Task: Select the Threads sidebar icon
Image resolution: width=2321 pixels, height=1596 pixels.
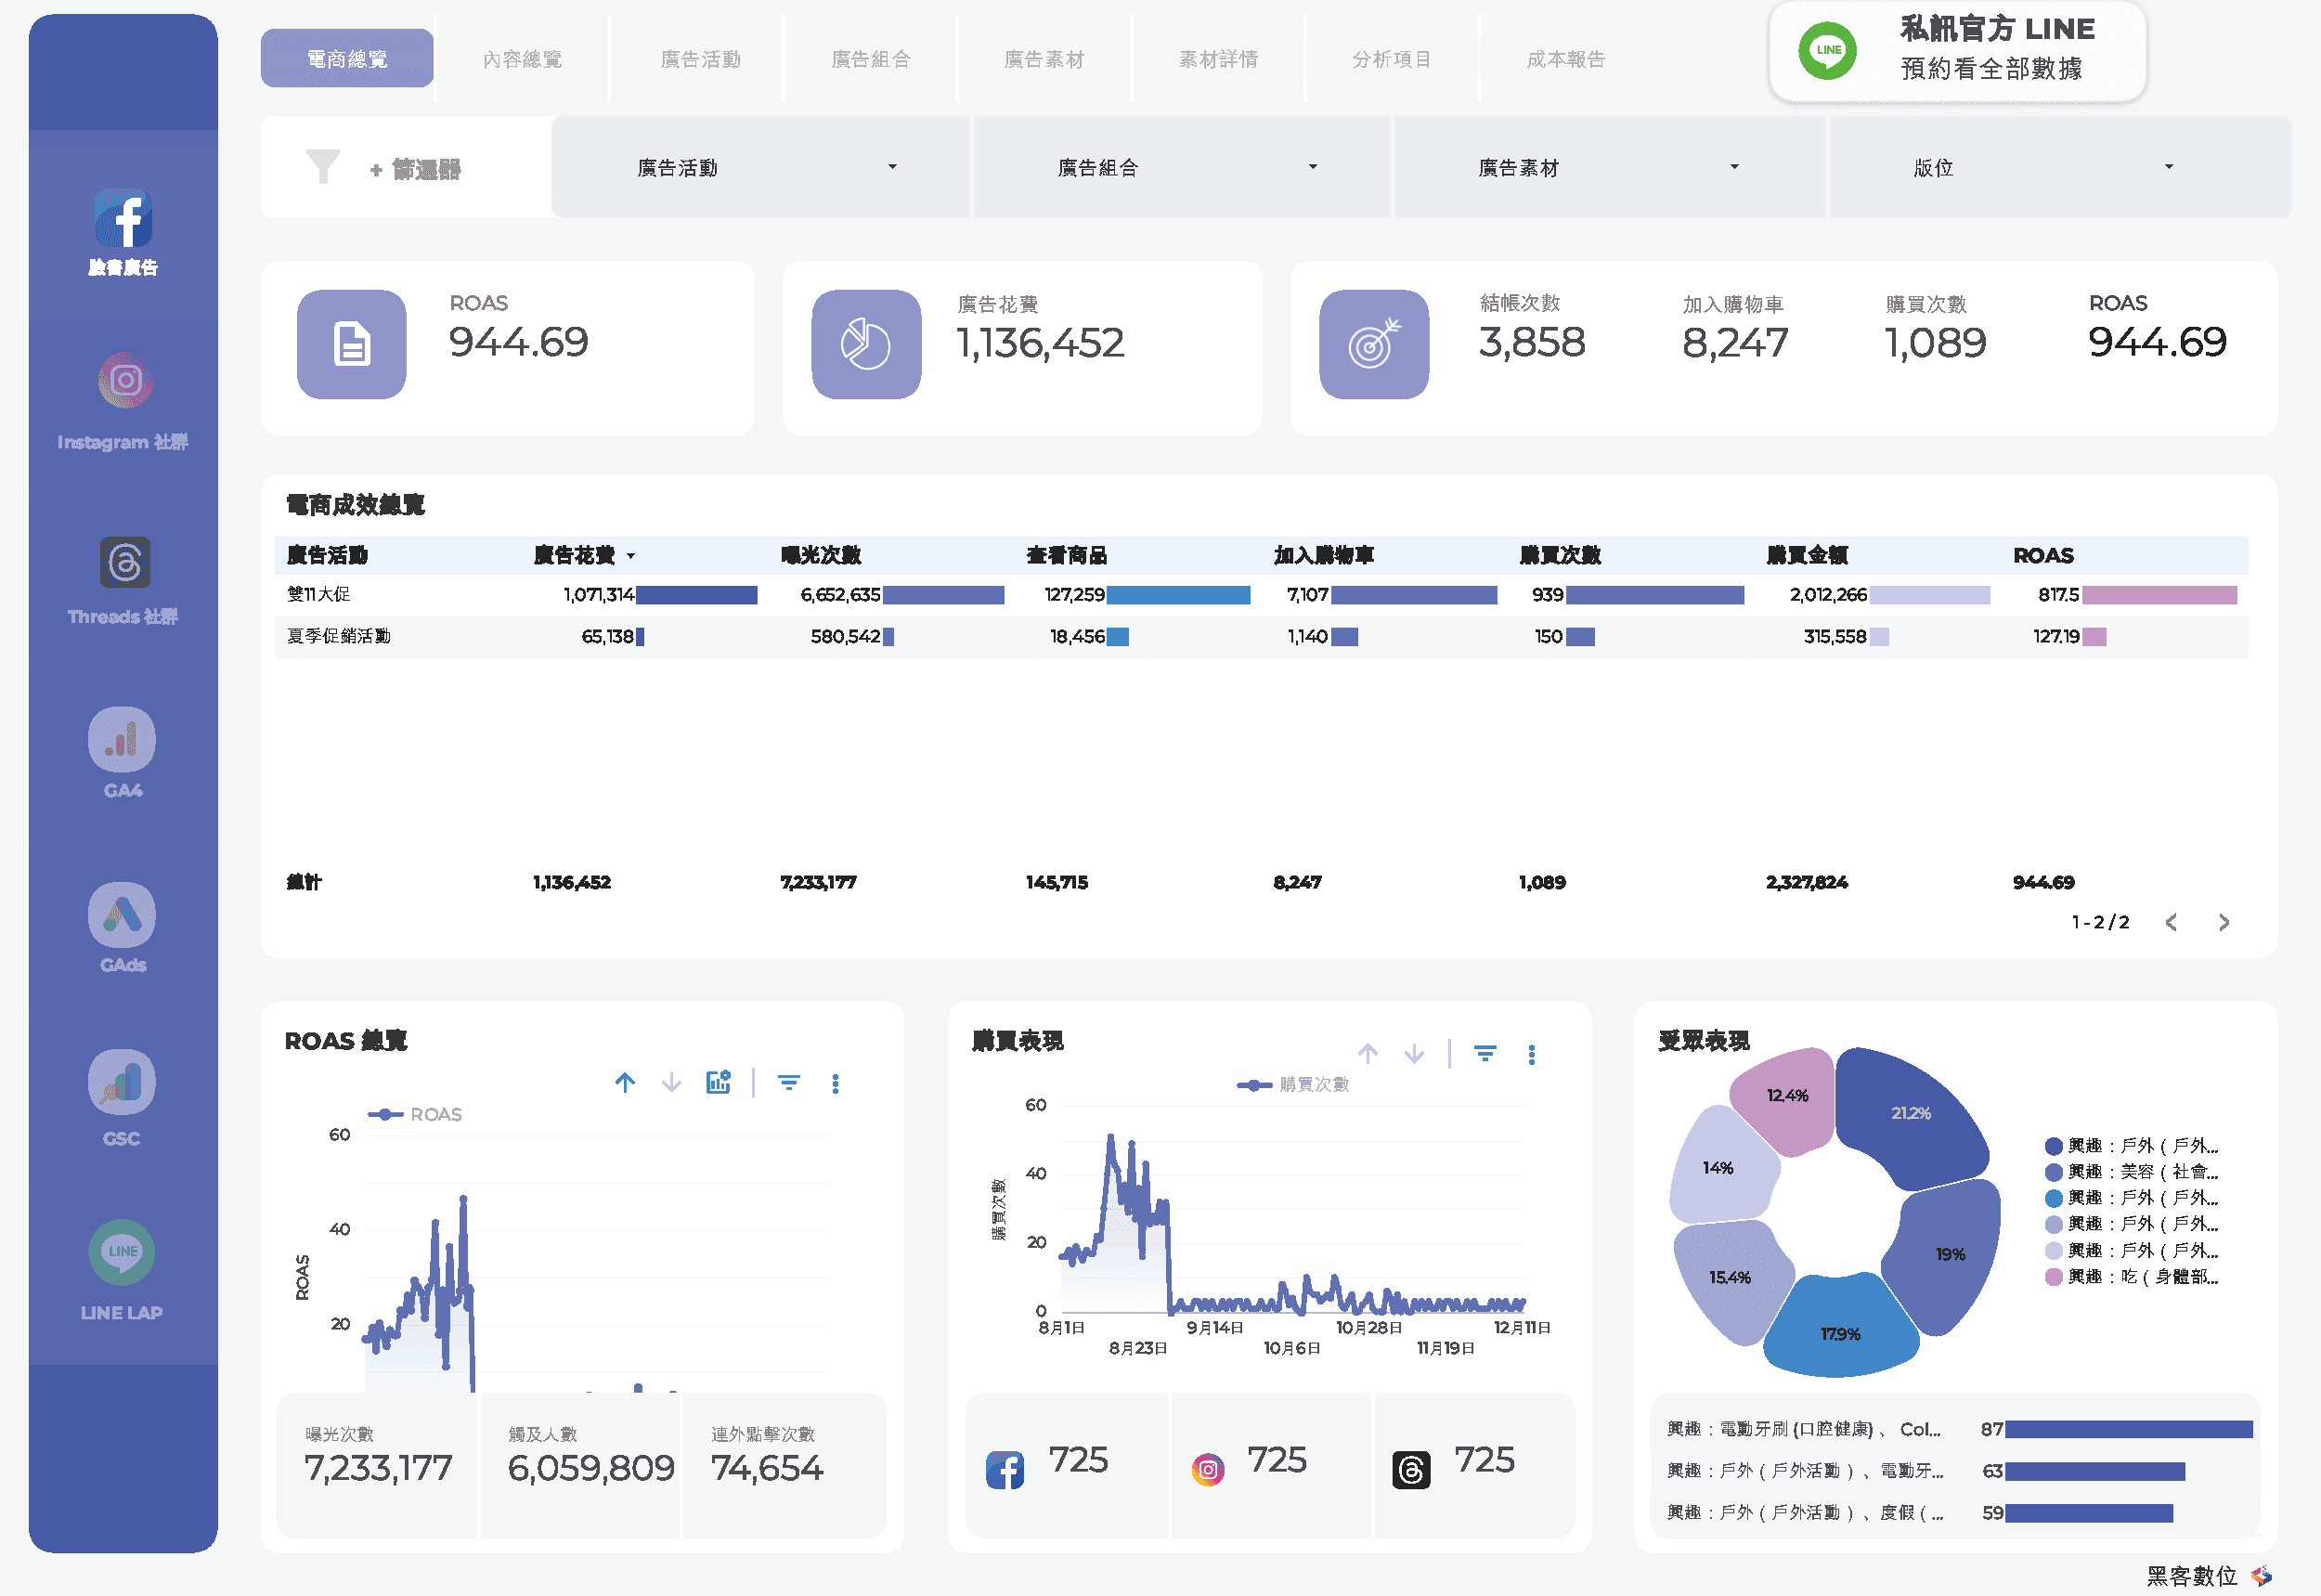Action: (x=124, y=562)
